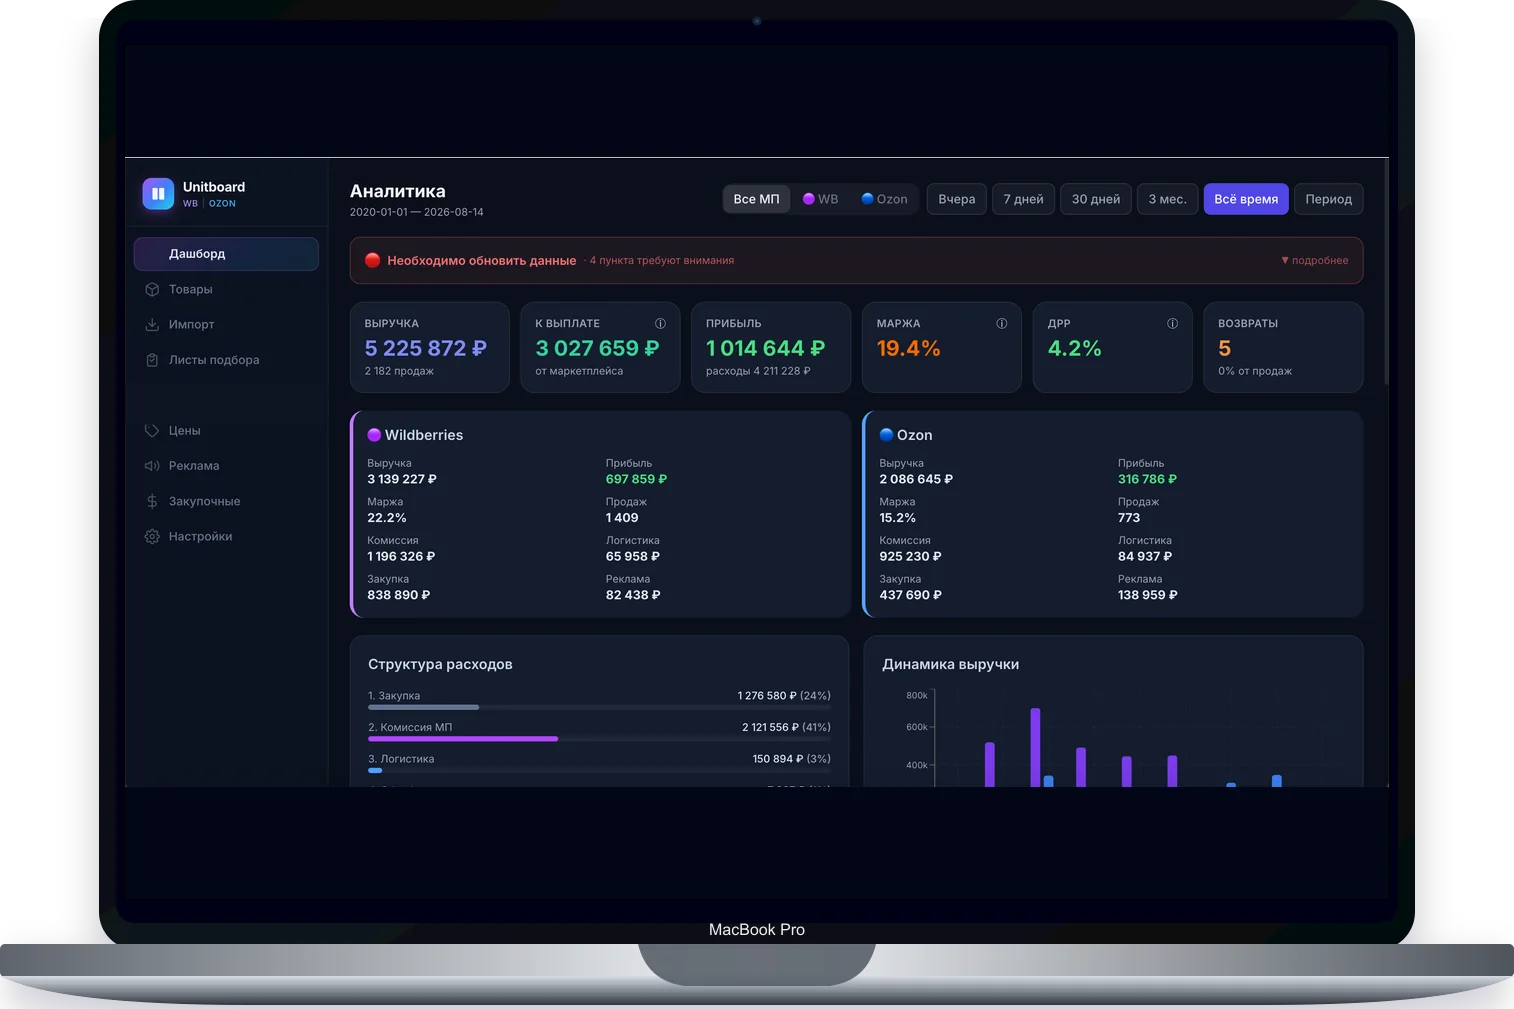Click the Wildberries sales count 1 409
Viewport: 1514px width, 1009px height.
pyautogui.click(x=622, y=518)
